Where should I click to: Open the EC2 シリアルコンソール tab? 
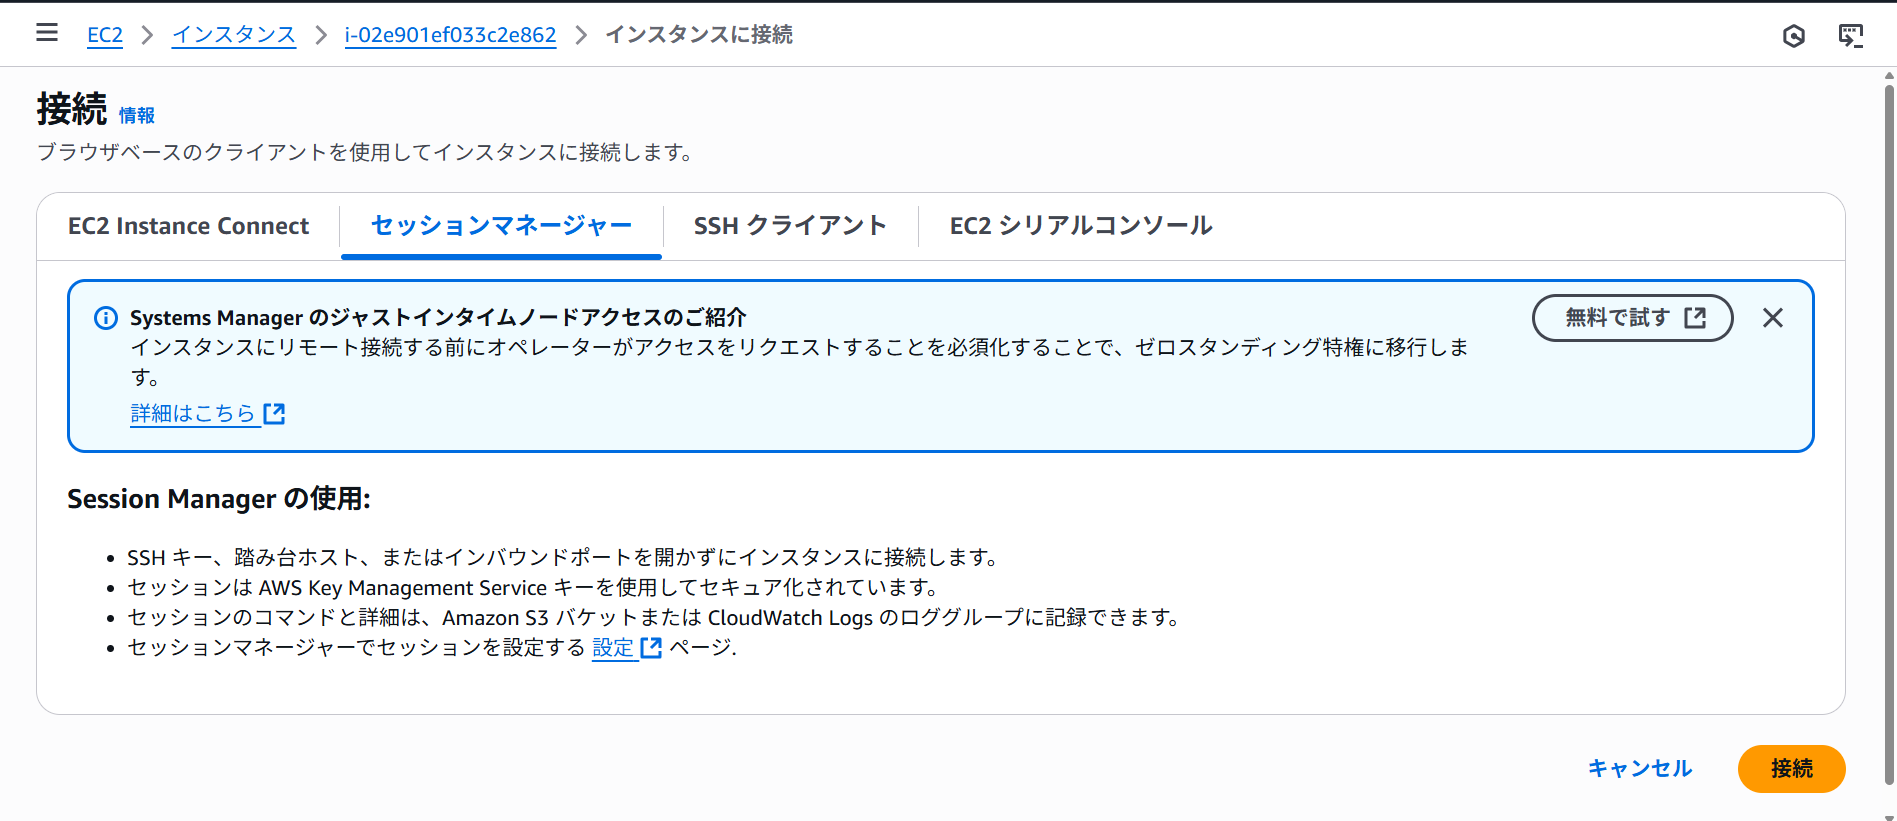[1081, 226]
